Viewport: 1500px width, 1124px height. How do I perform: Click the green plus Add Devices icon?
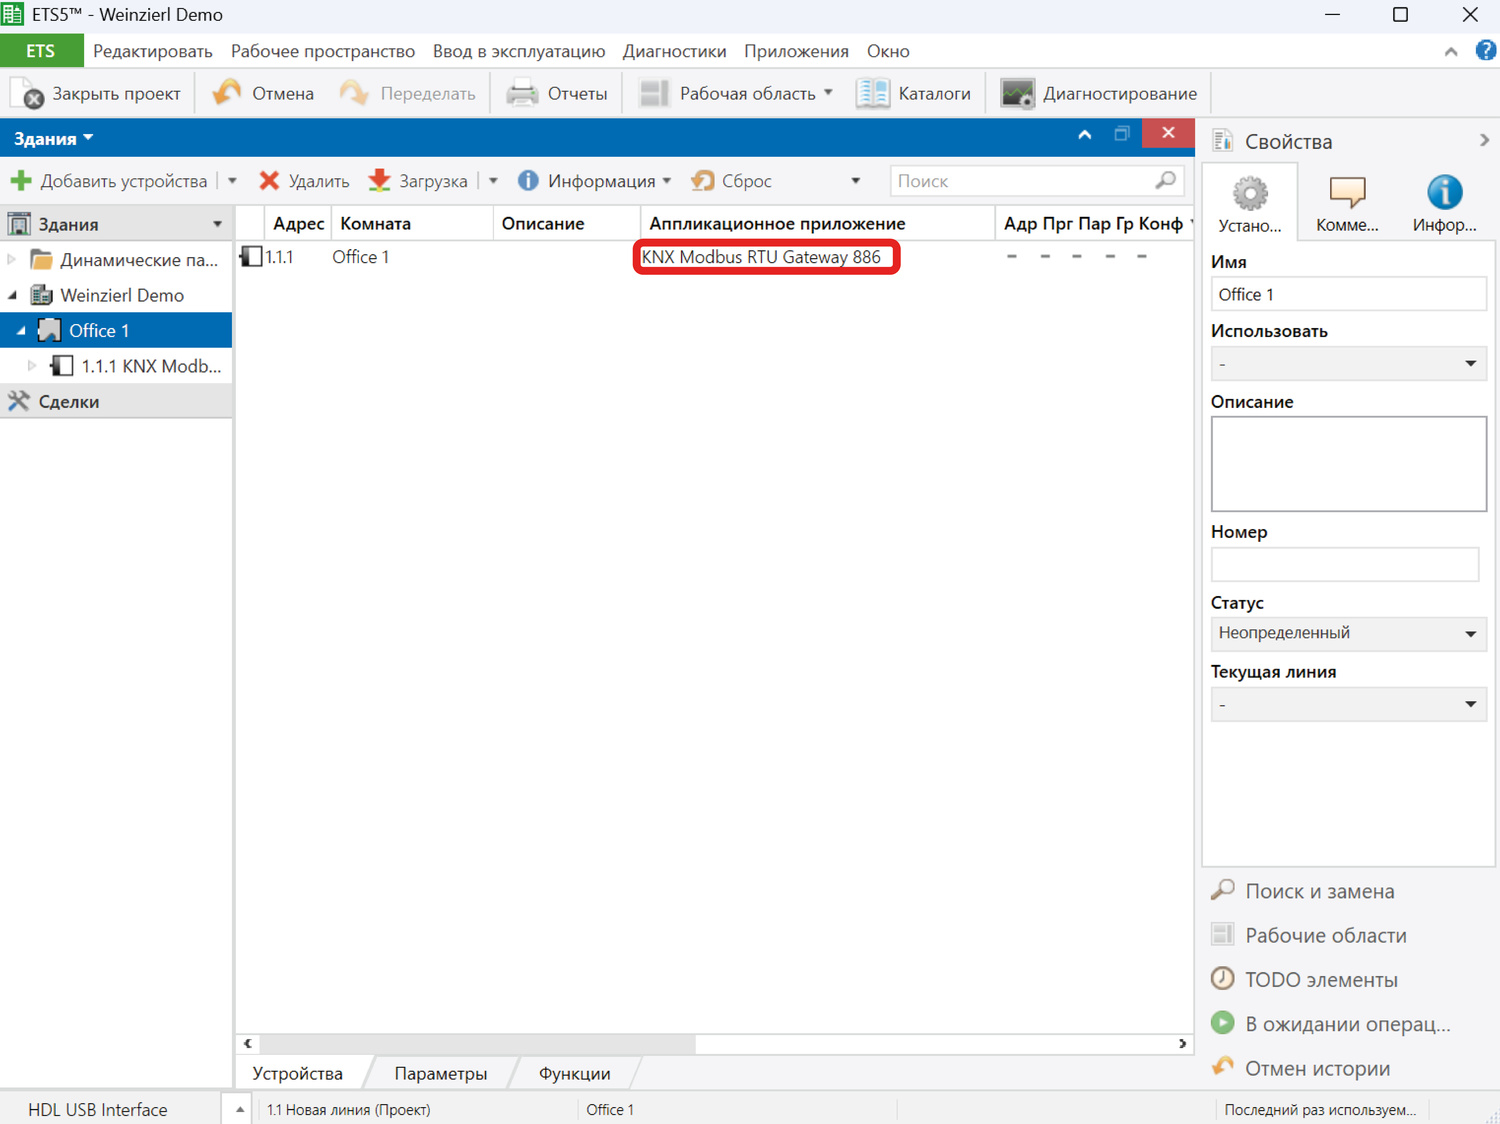tap(21, 181)
